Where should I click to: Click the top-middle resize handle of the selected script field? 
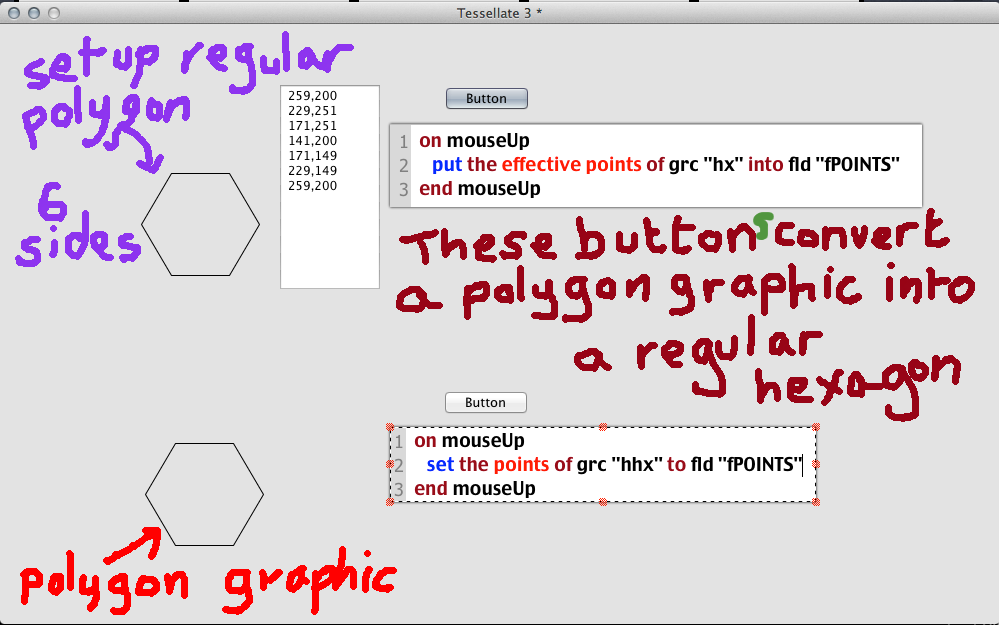(x=603, y=427)
